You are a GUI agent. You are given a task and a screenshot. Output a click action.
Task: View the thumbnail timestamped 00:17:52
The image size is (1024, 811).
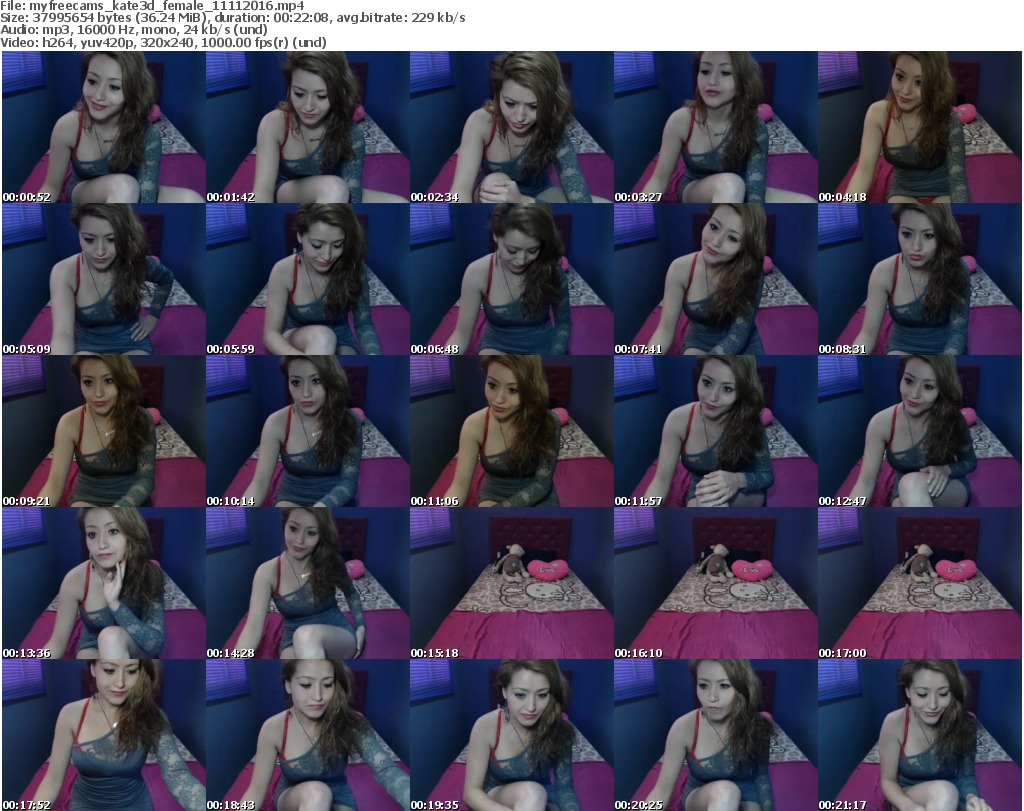[x=104, y=735]
